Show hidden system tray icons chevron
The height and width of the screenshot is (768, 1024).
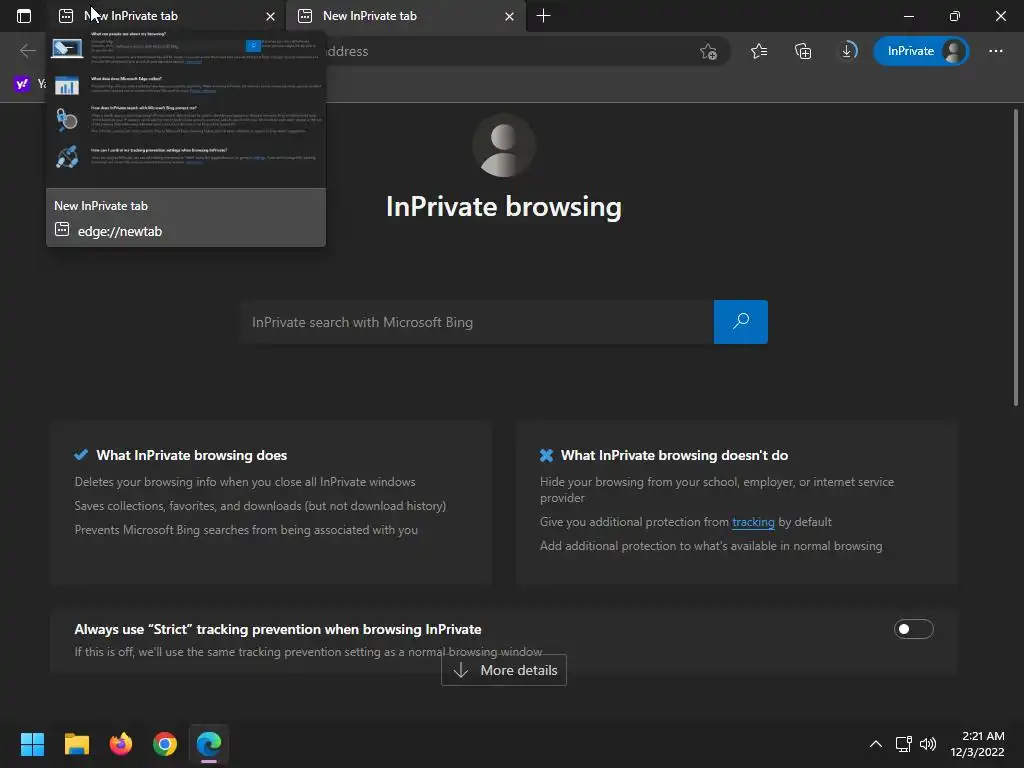[x=876, y=744]
